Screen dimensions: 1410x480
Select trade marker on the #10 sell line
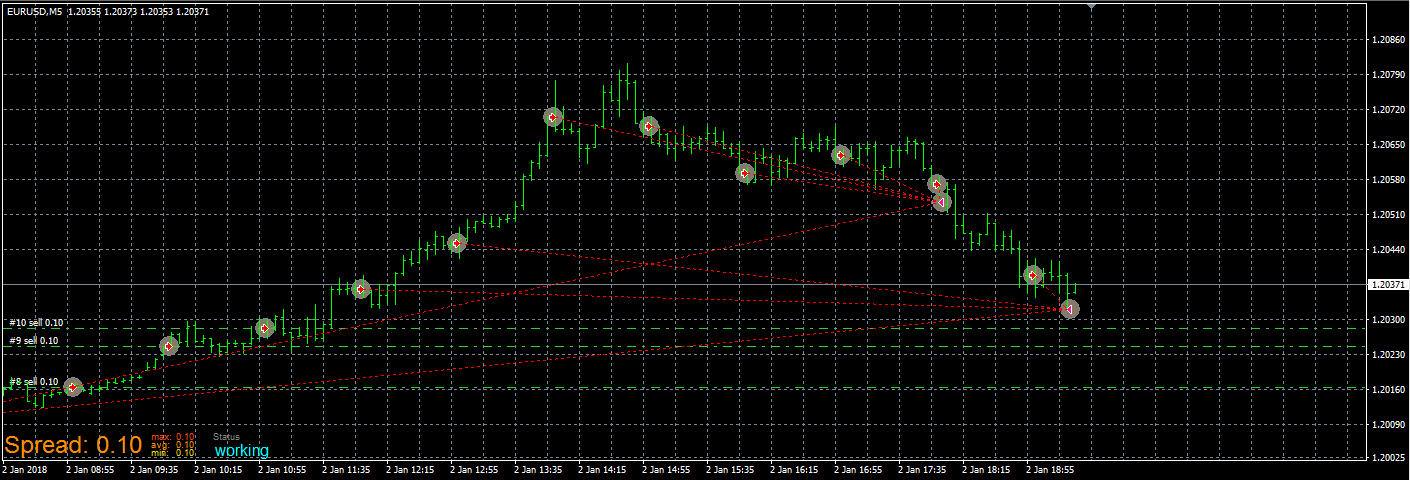[264, 328]
